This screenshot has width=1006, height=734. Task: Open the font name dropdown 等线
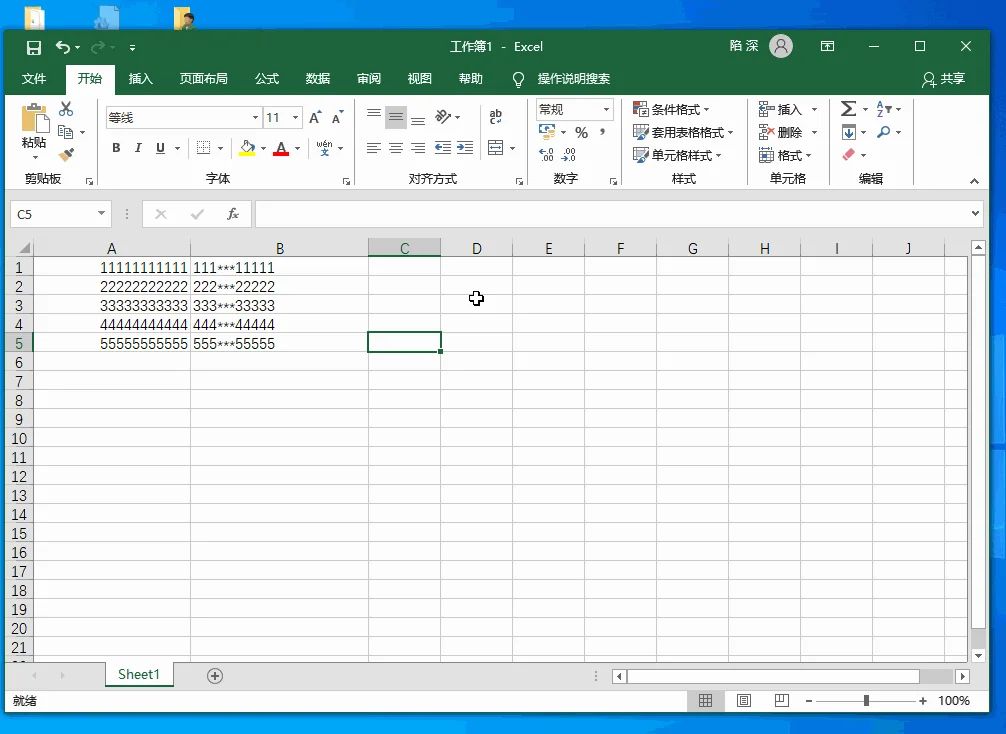click(255, 117)
